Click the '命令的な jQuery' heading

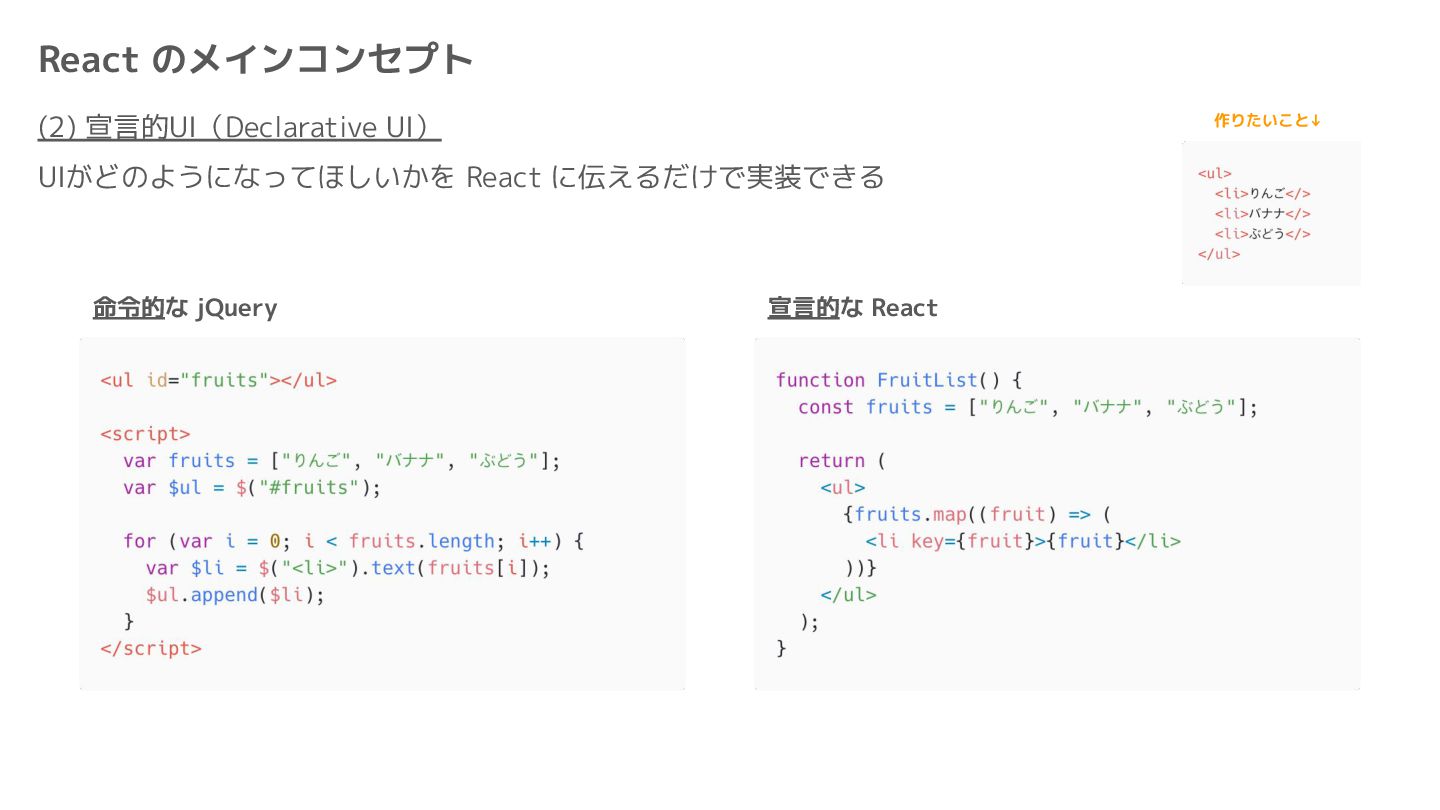pyautogui.click(x=185, y=308)
